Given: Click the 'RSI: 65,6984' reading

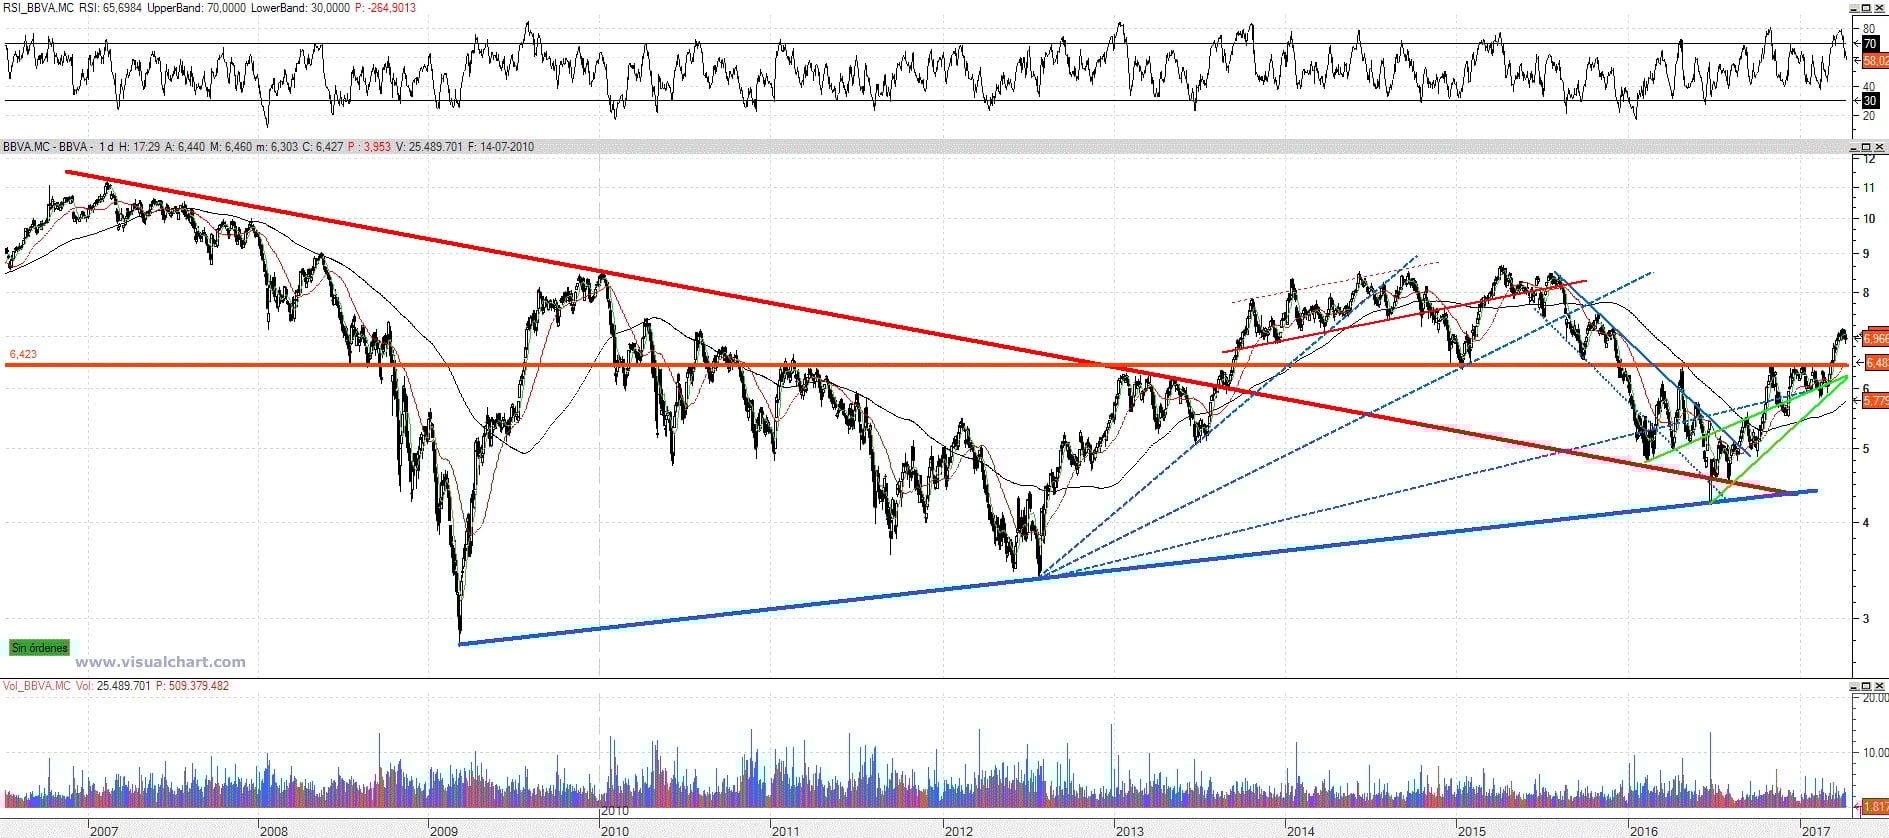Looking at the screenshot, I should [110, 8].
